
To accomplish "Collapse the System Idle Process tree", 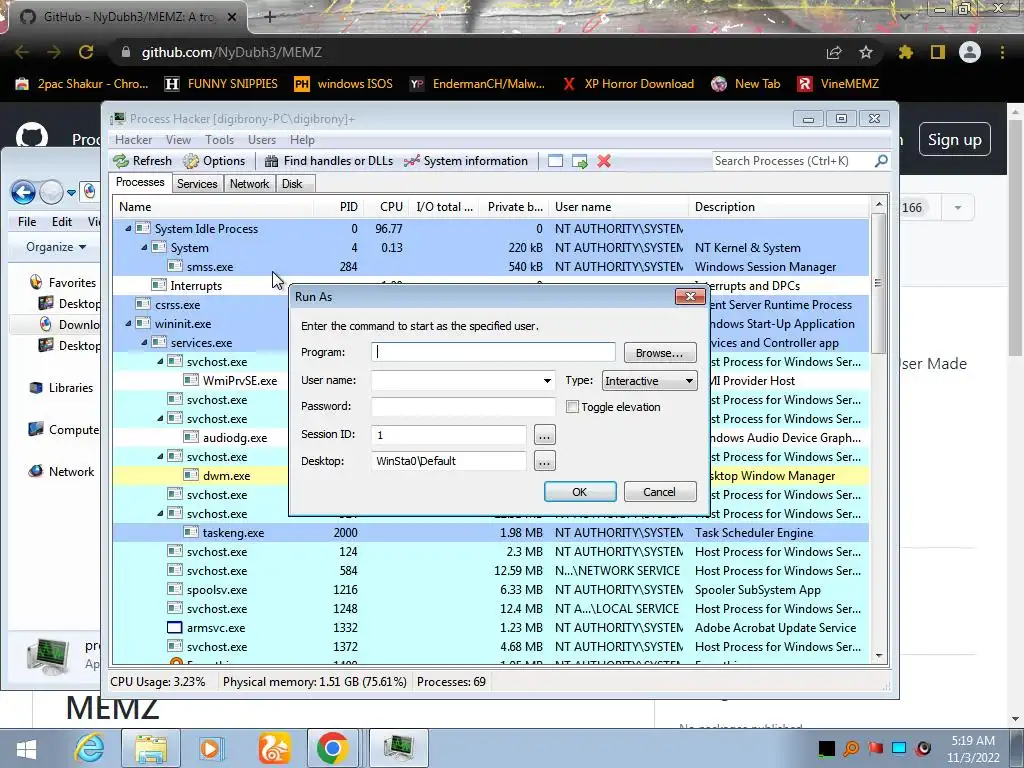I will pos(128,229).
